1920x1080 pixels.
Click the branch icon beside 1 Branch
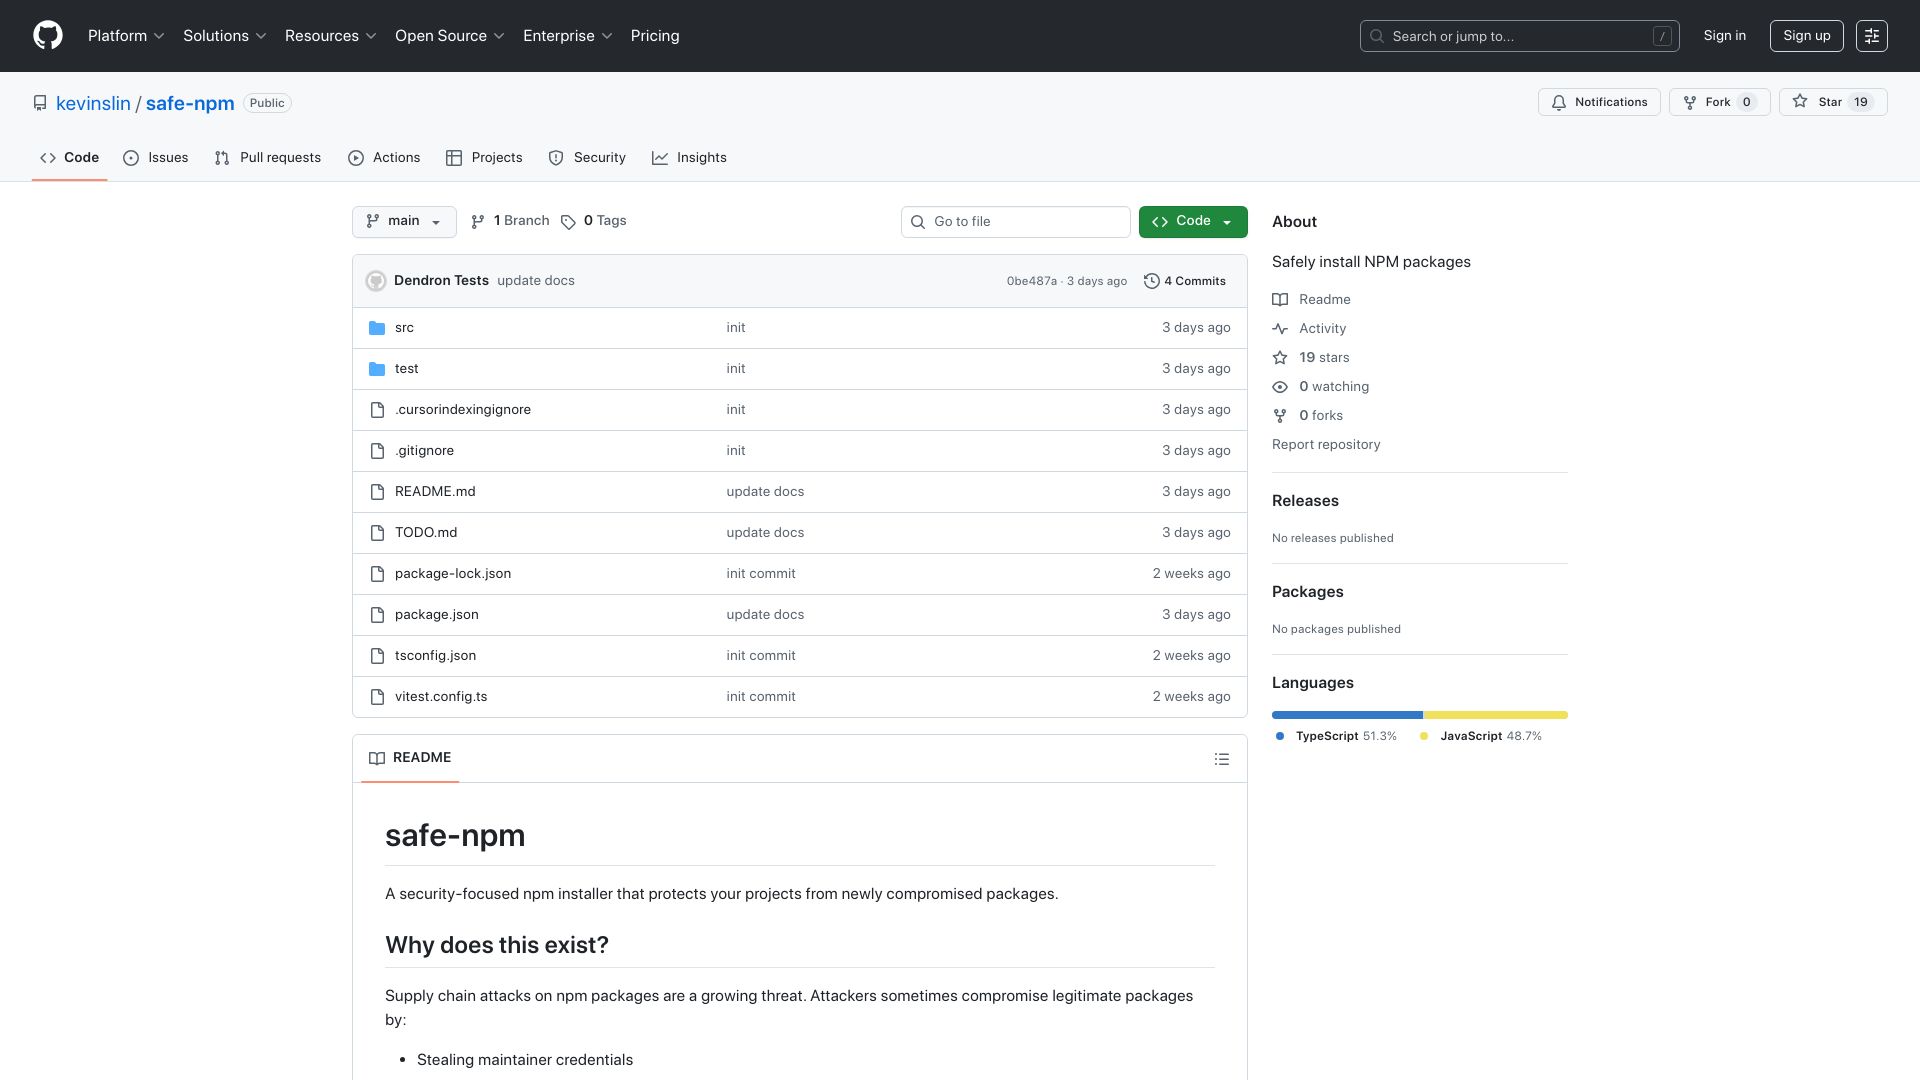[478, 222]
